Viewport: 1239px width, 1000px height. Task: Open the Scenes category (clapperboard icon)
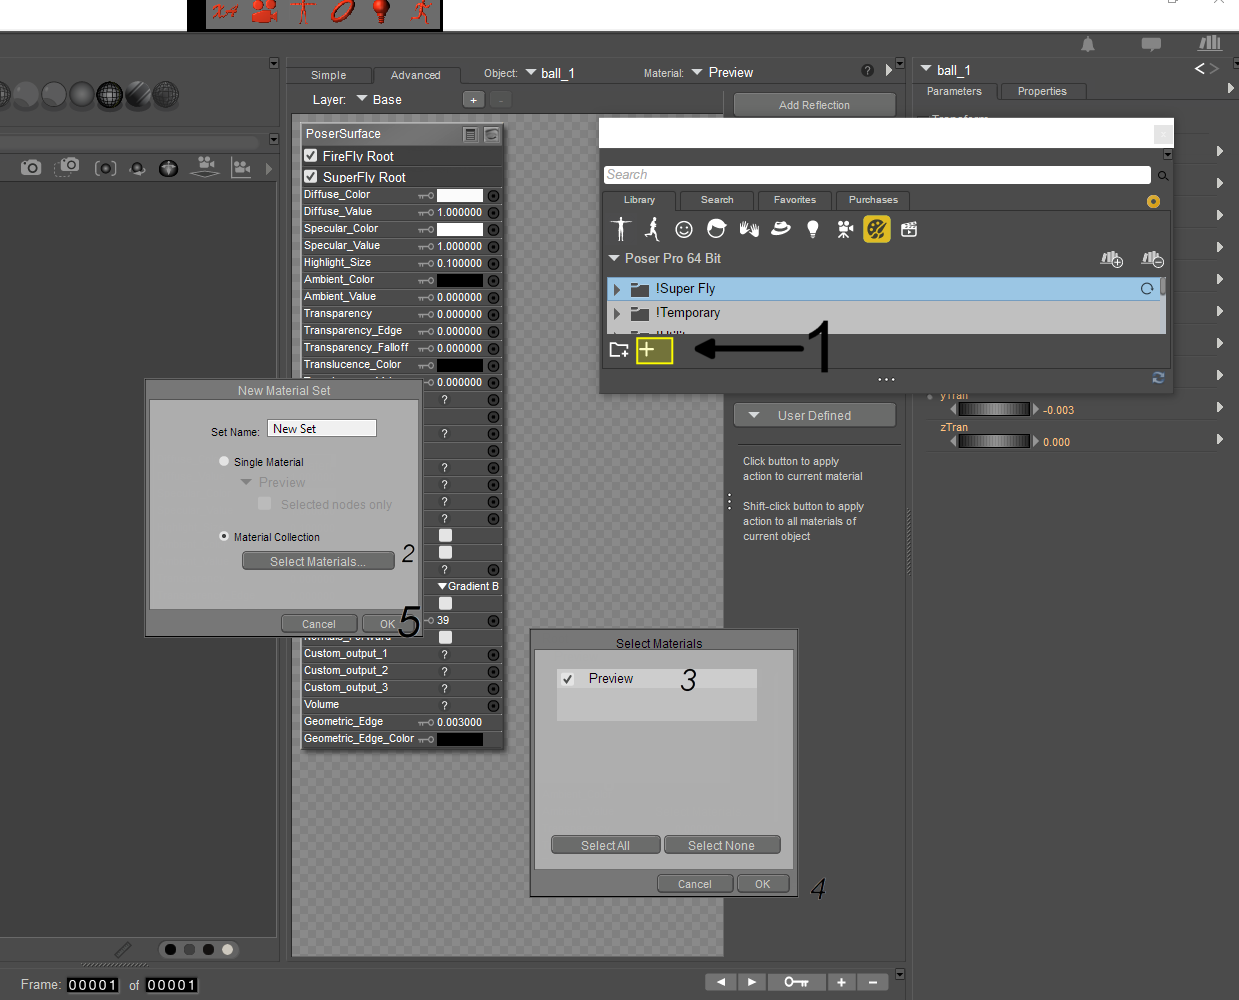909,229
